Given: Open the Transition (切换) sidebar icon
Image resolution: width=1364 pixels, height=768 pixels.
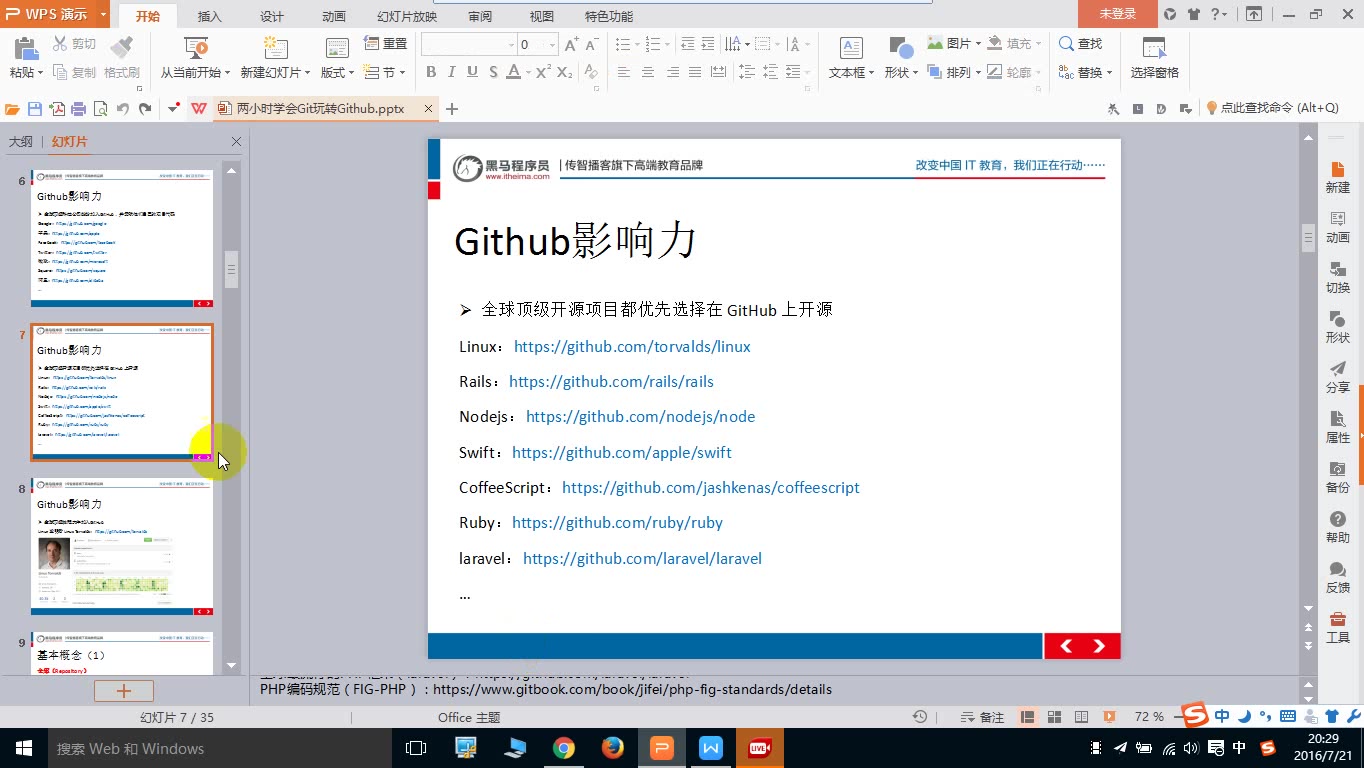Looking at the screenshot, I should 1338,277.
